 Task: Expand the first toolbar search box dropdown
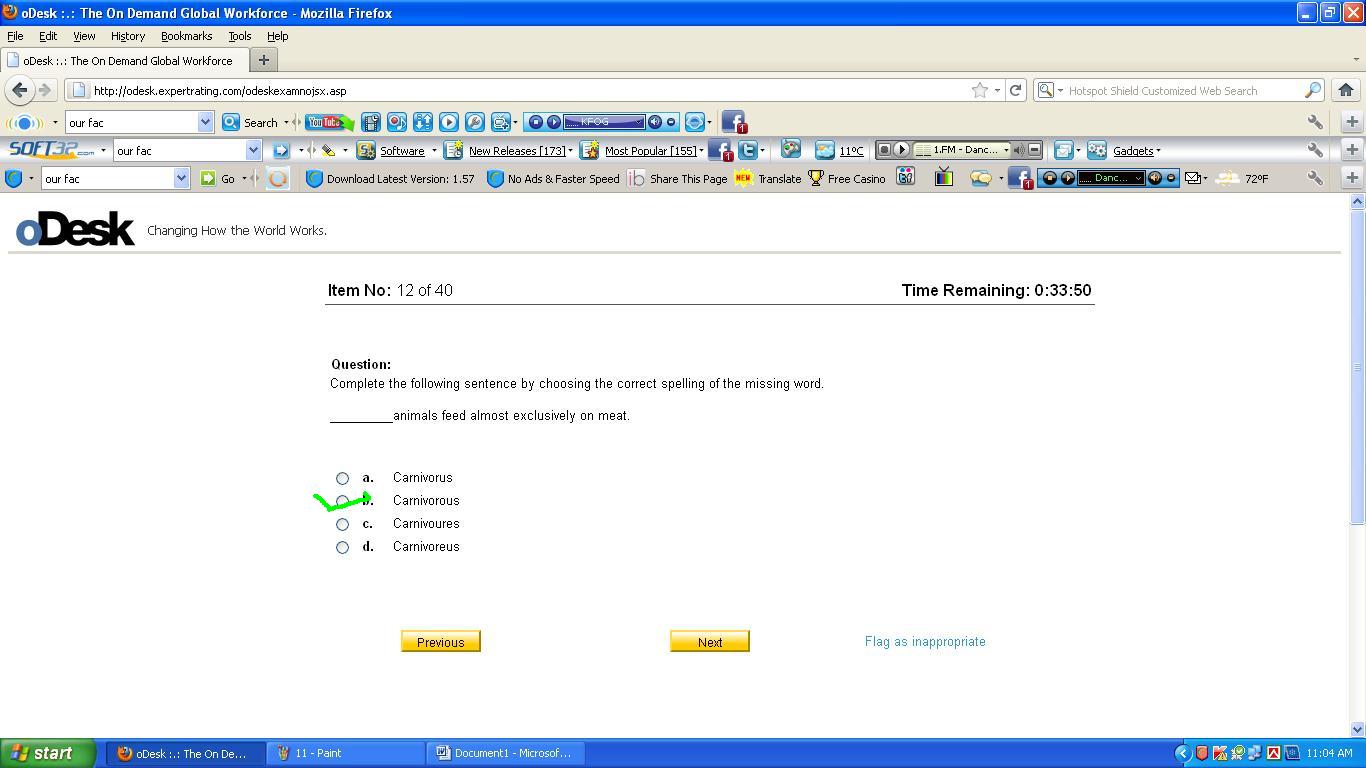click(205, 122)
